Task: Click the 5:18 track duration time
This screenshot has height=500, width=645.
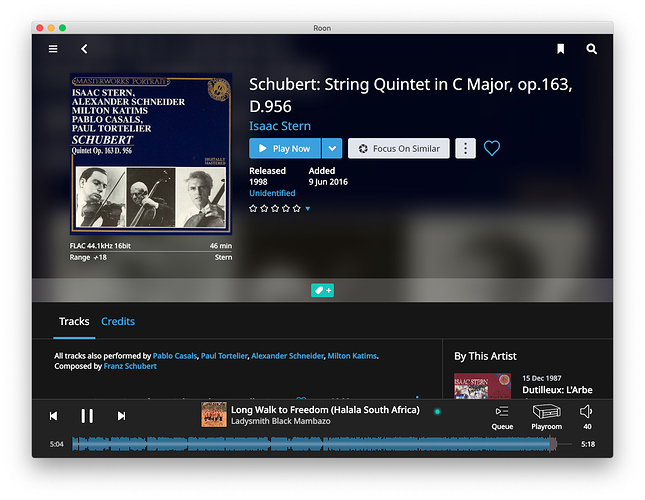Action: tap(588, 444)
